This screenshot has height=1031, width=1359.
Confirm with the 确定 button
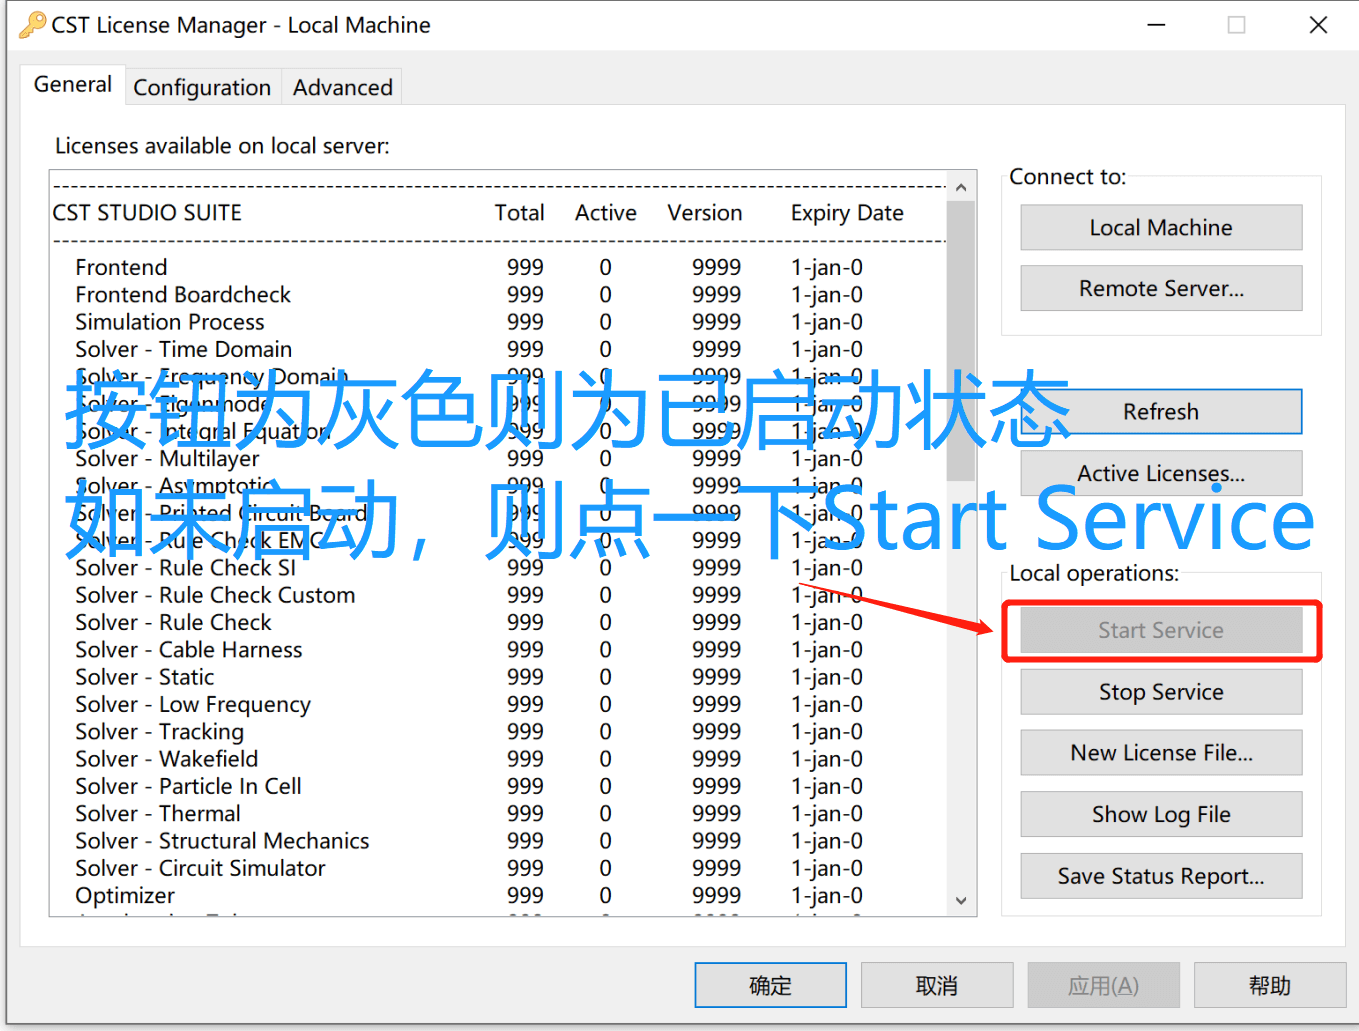(x=769, y=985)
